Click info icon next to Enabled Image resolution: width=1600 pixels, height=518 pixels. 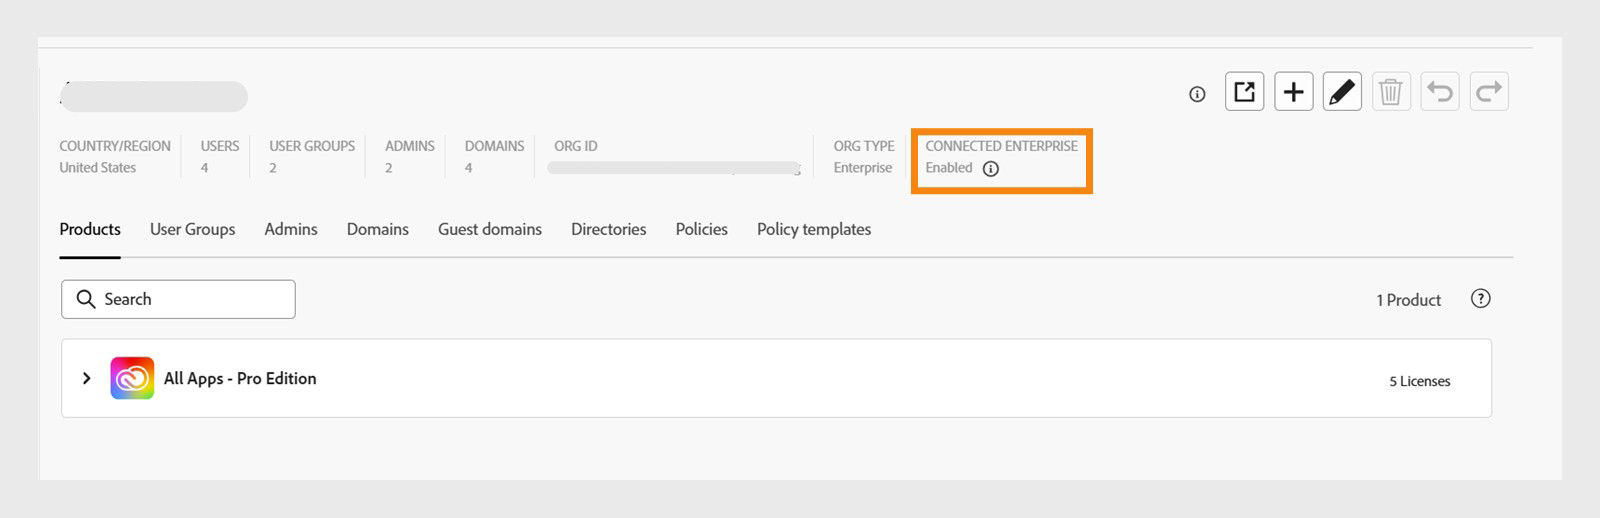pos(990,169)
